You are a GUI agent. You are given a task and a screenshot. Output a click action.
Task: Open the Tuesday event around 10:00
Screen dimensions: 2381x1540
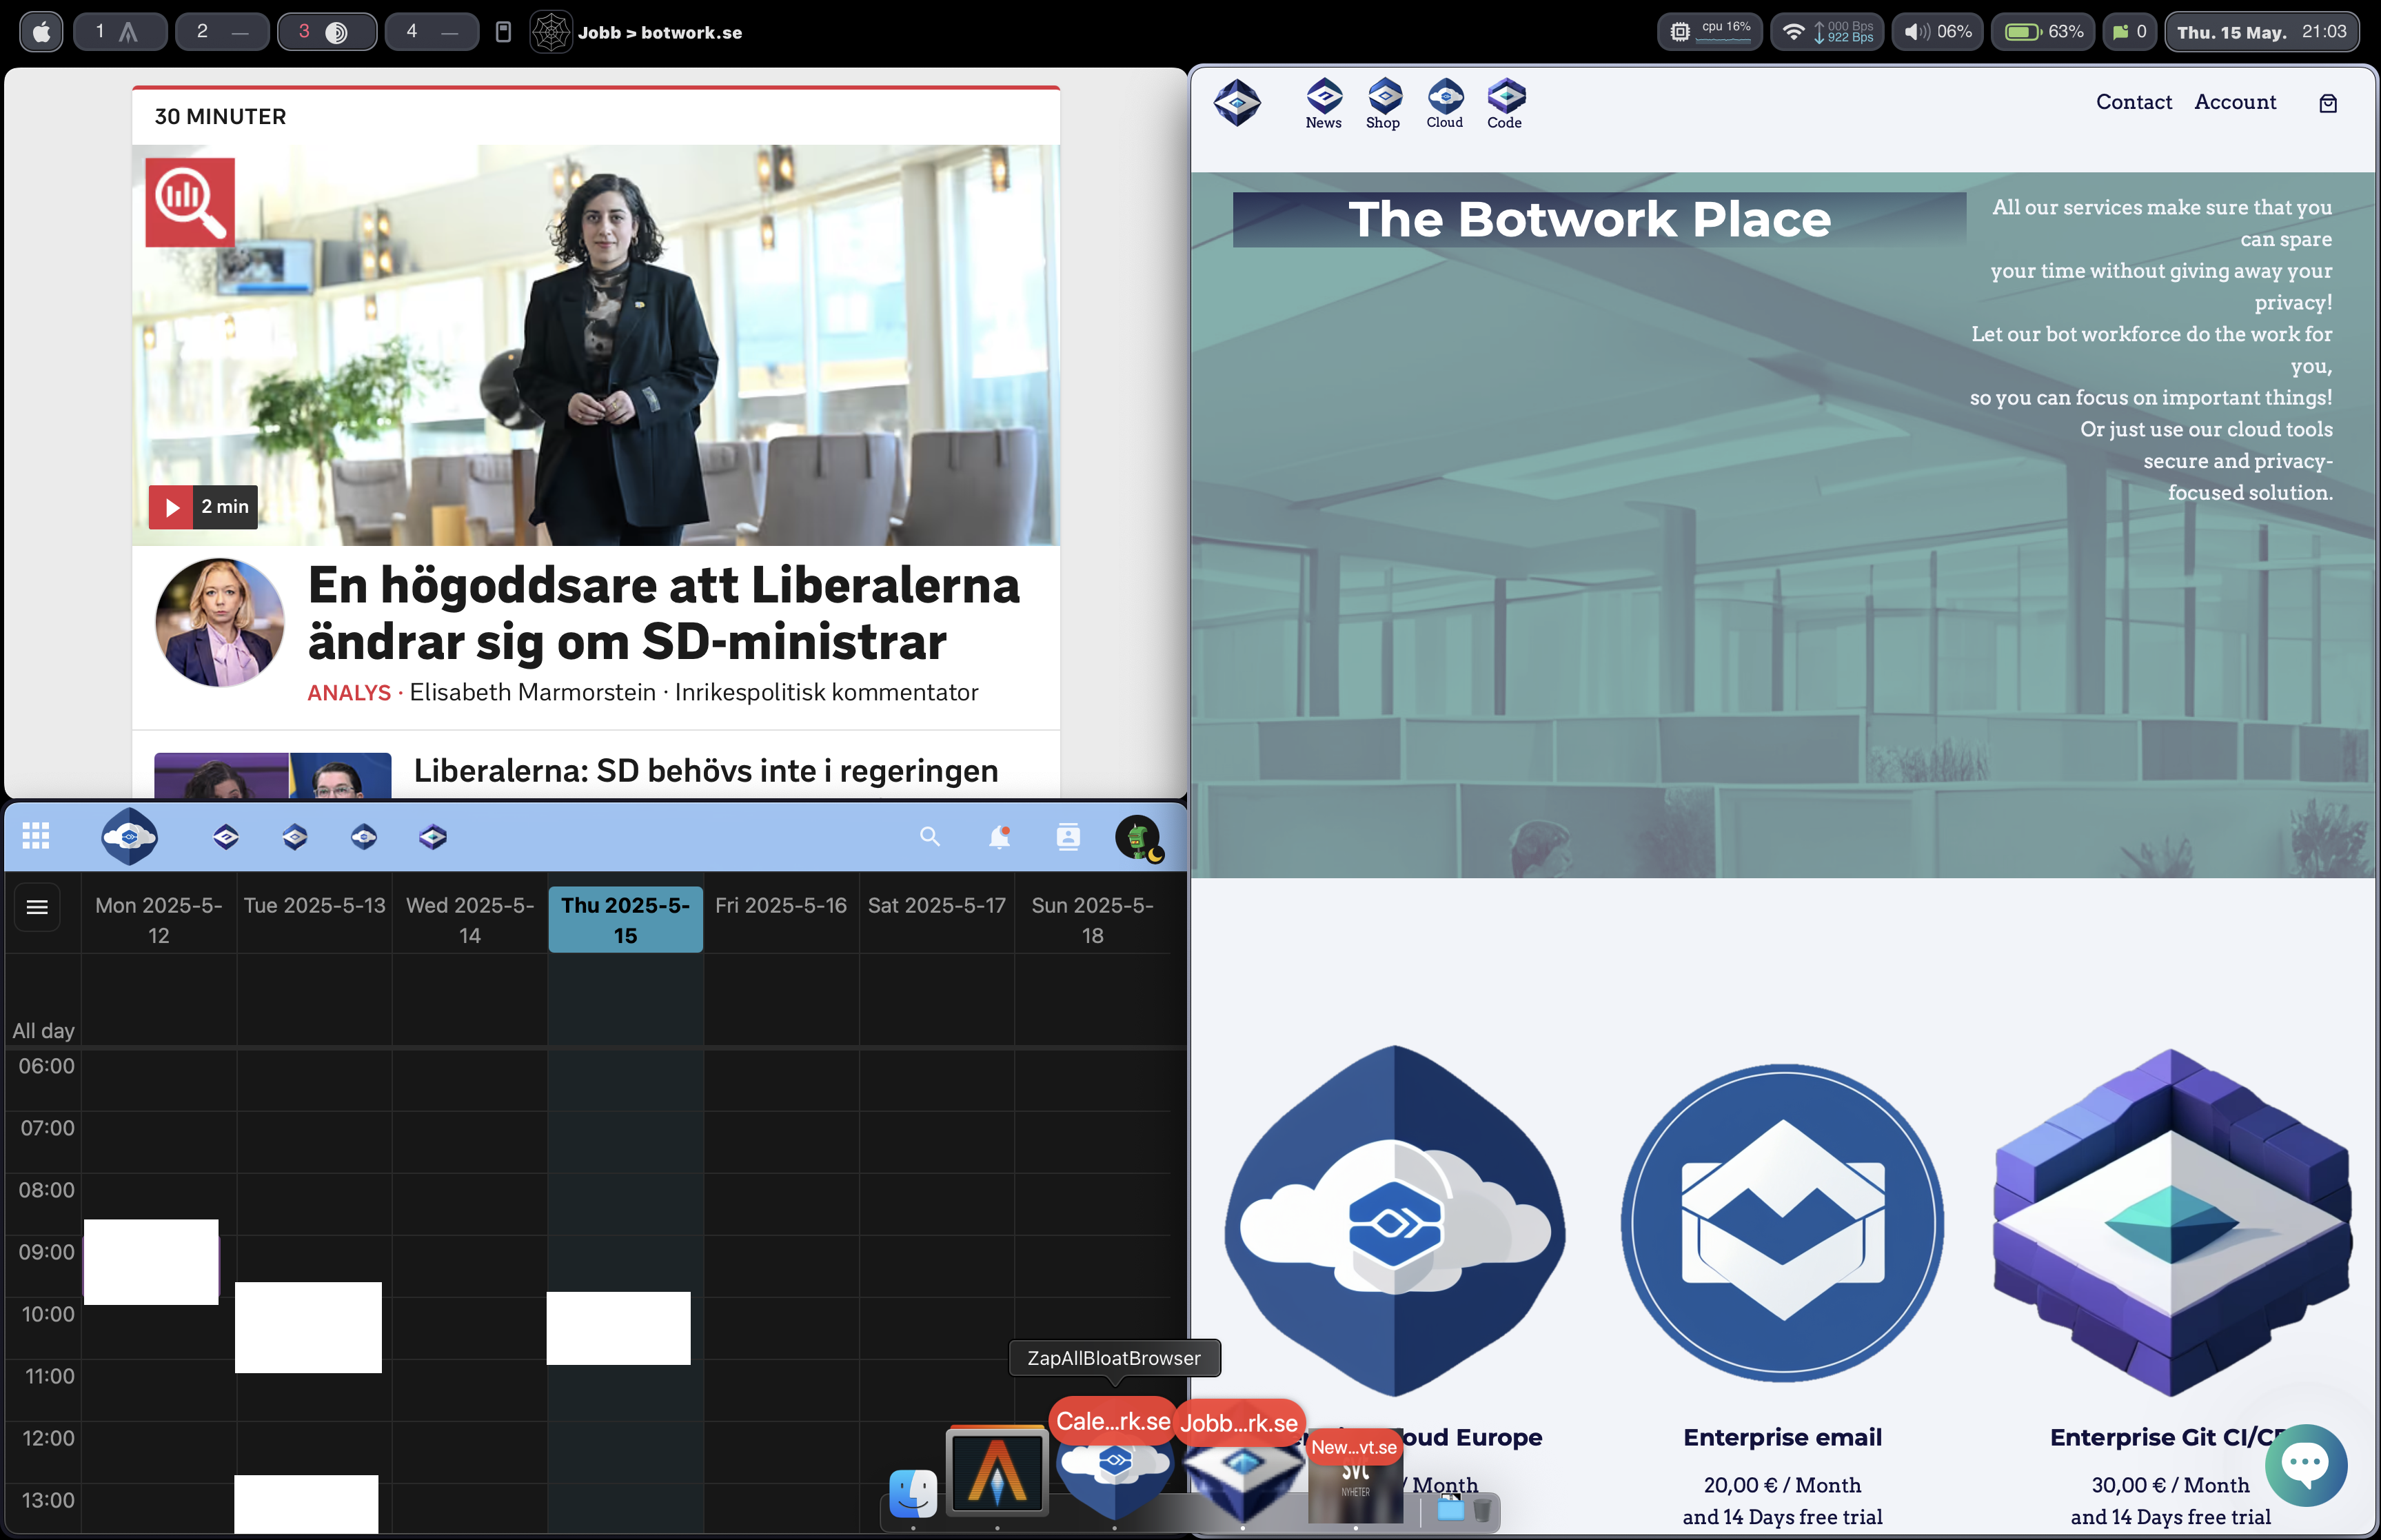[308, 1328]
